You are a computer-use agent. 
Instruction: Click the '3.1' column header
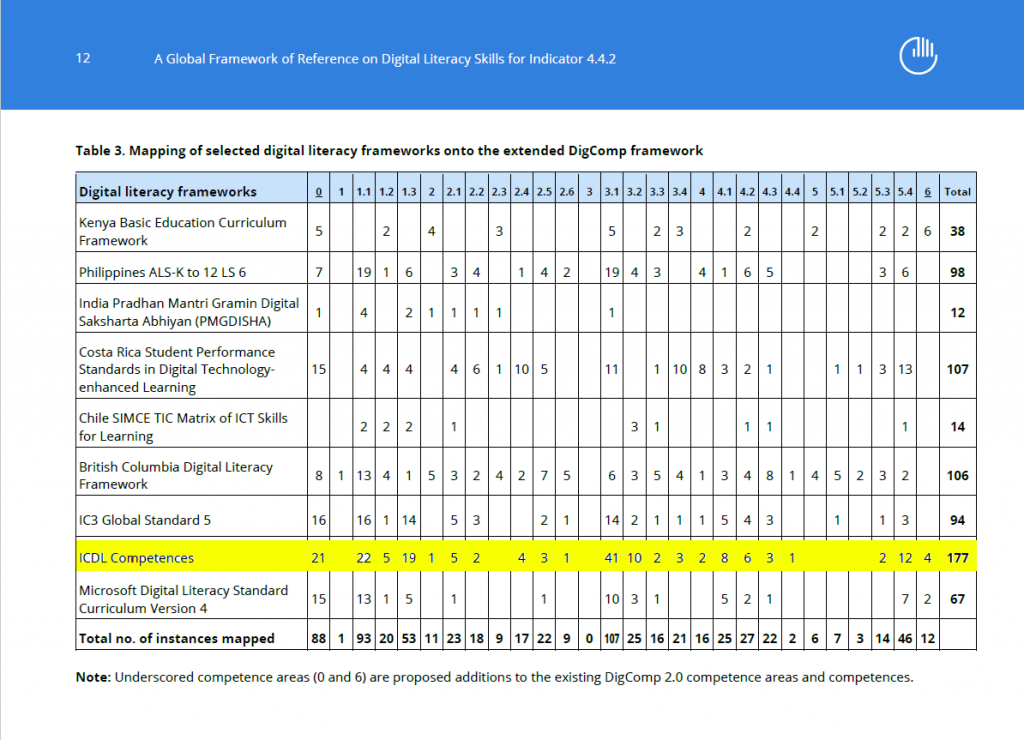(611, 192)
